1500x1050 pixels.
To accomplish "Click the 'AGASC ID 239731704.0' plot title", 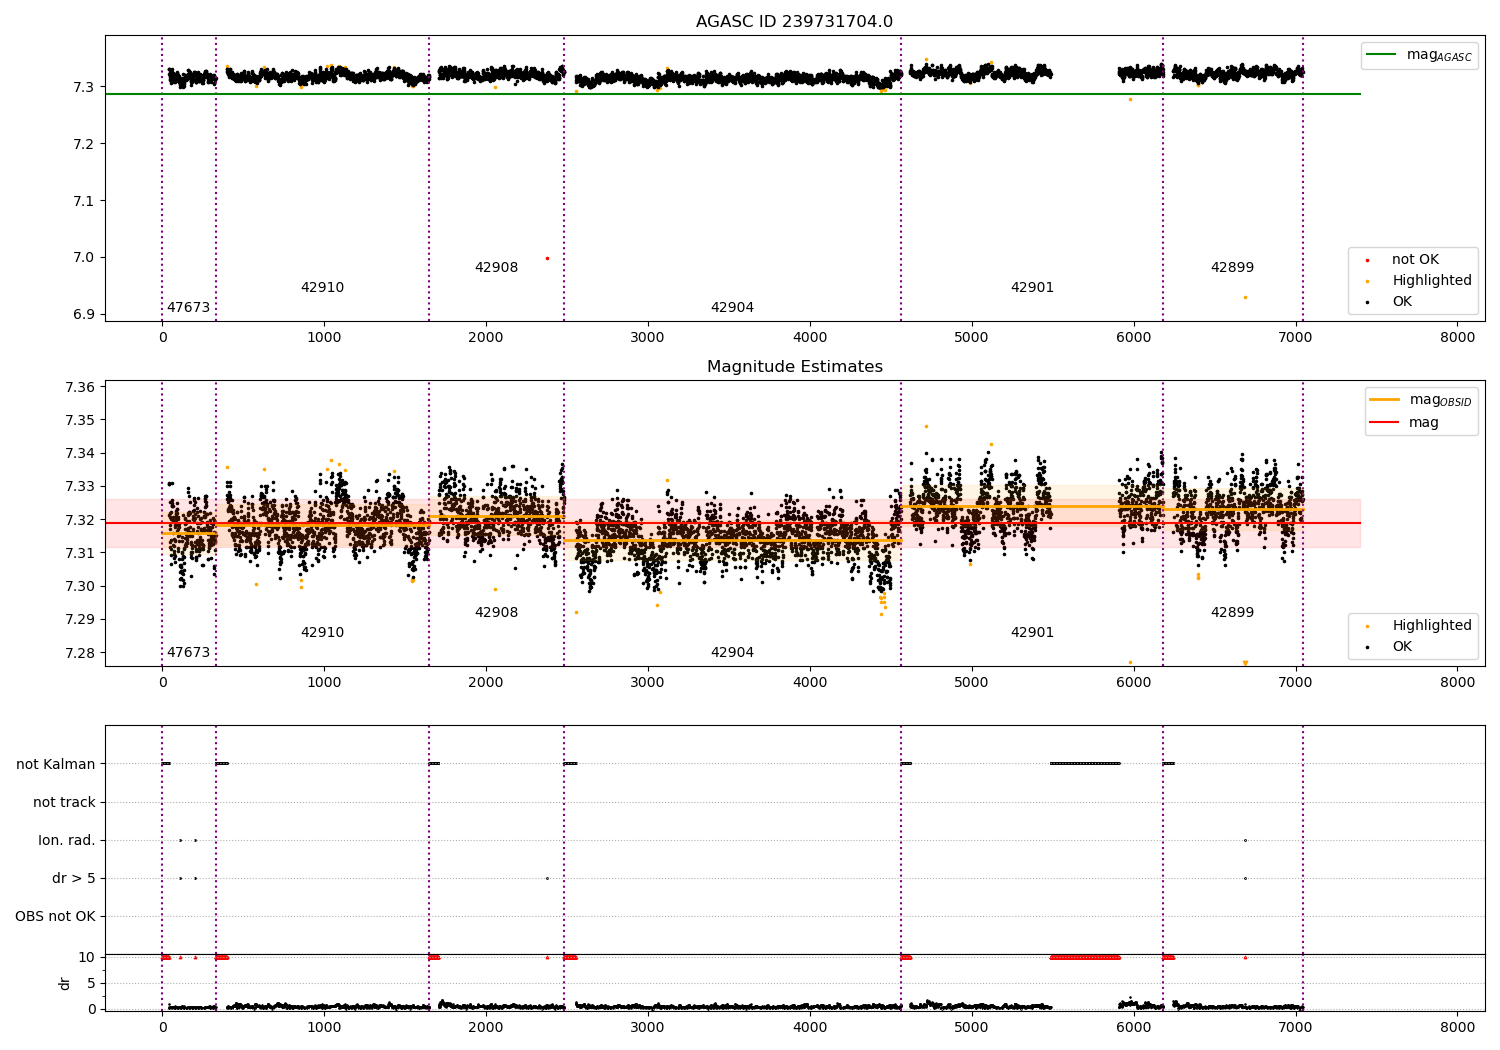I will pyautogui.click(x=794, y=22).
